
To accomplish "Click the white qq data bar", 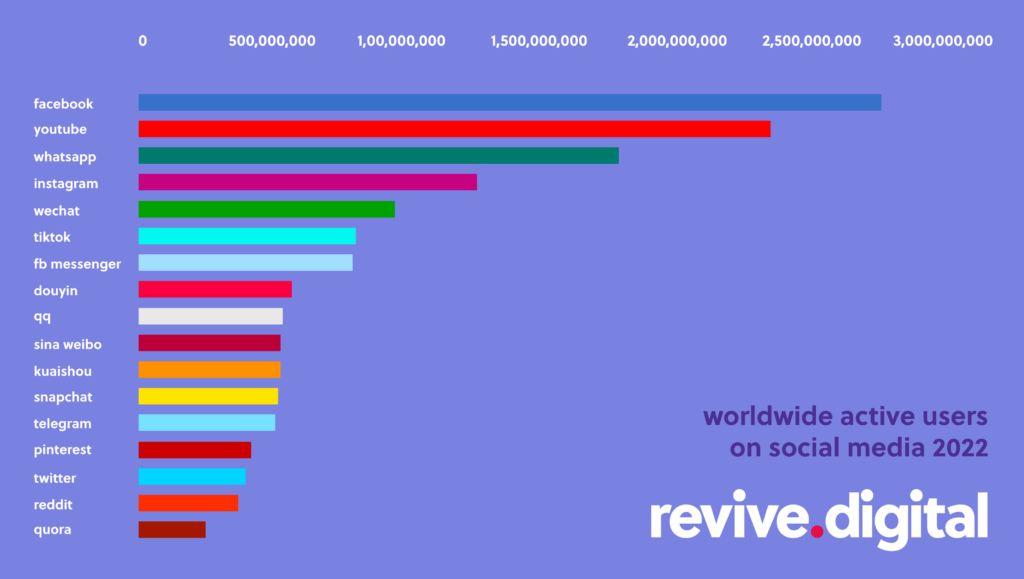I will click(x=210, y=317).
